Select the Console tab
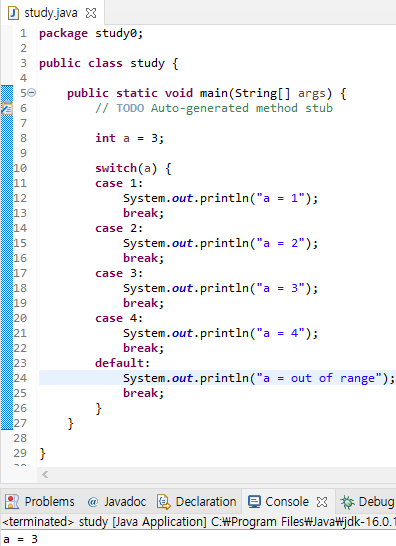Screen dimensions: 396x546 (287, 502)
